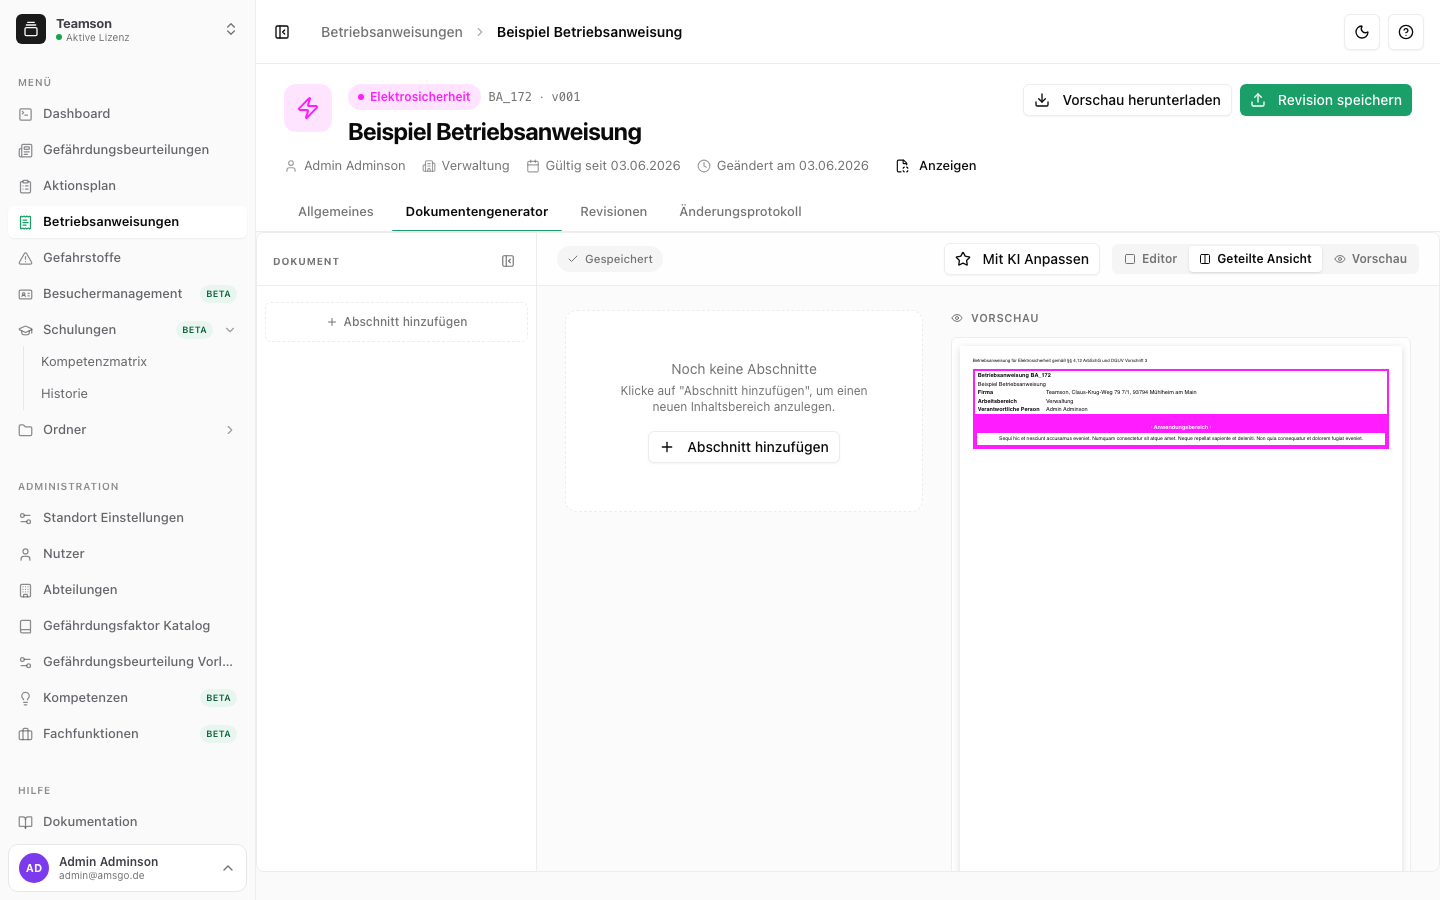Open Gefährdungsbeurteilung Vorlagen entry

(x=127, y=662)
